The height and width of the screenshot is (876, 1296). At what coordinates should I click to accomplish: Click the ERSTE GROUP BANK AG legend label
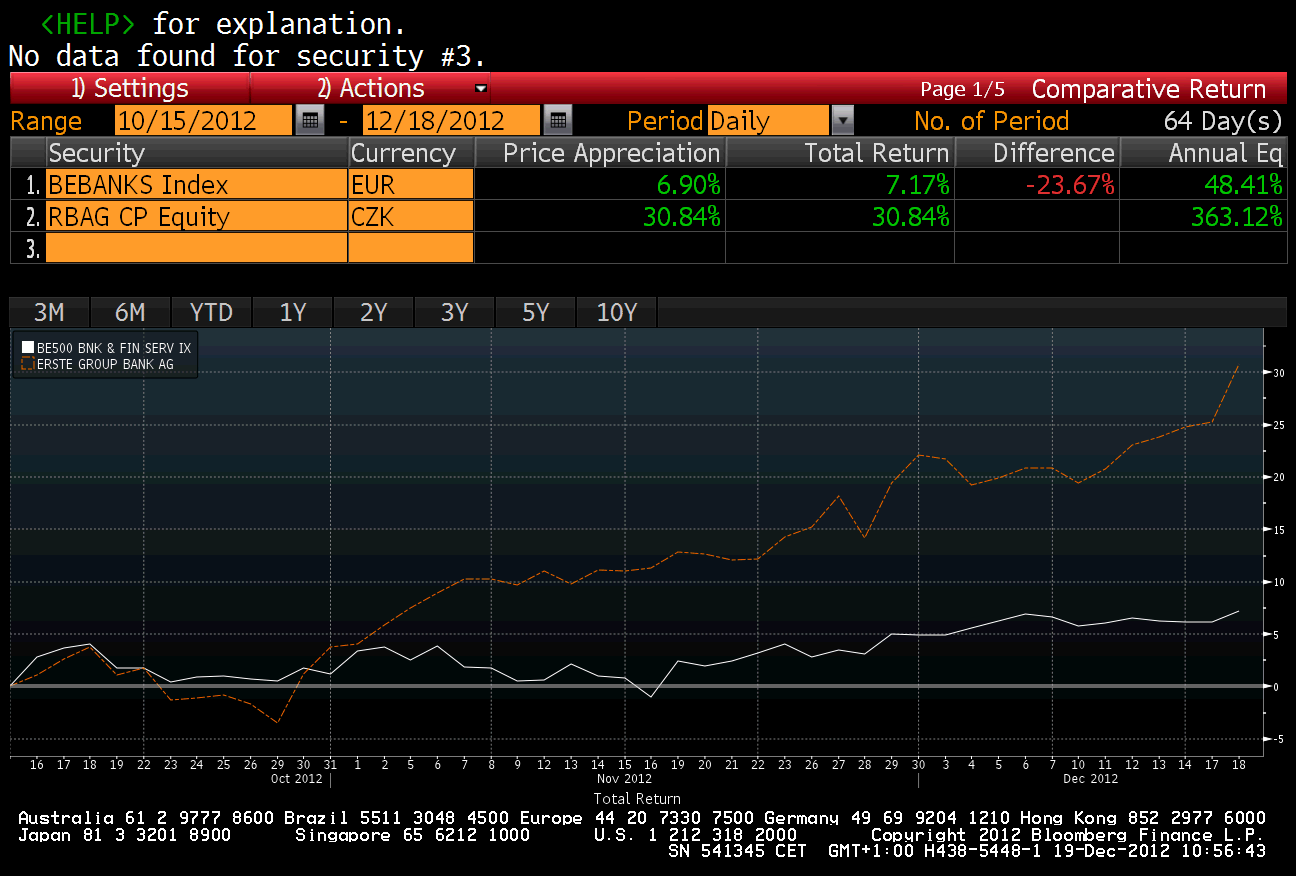(105, 364)
